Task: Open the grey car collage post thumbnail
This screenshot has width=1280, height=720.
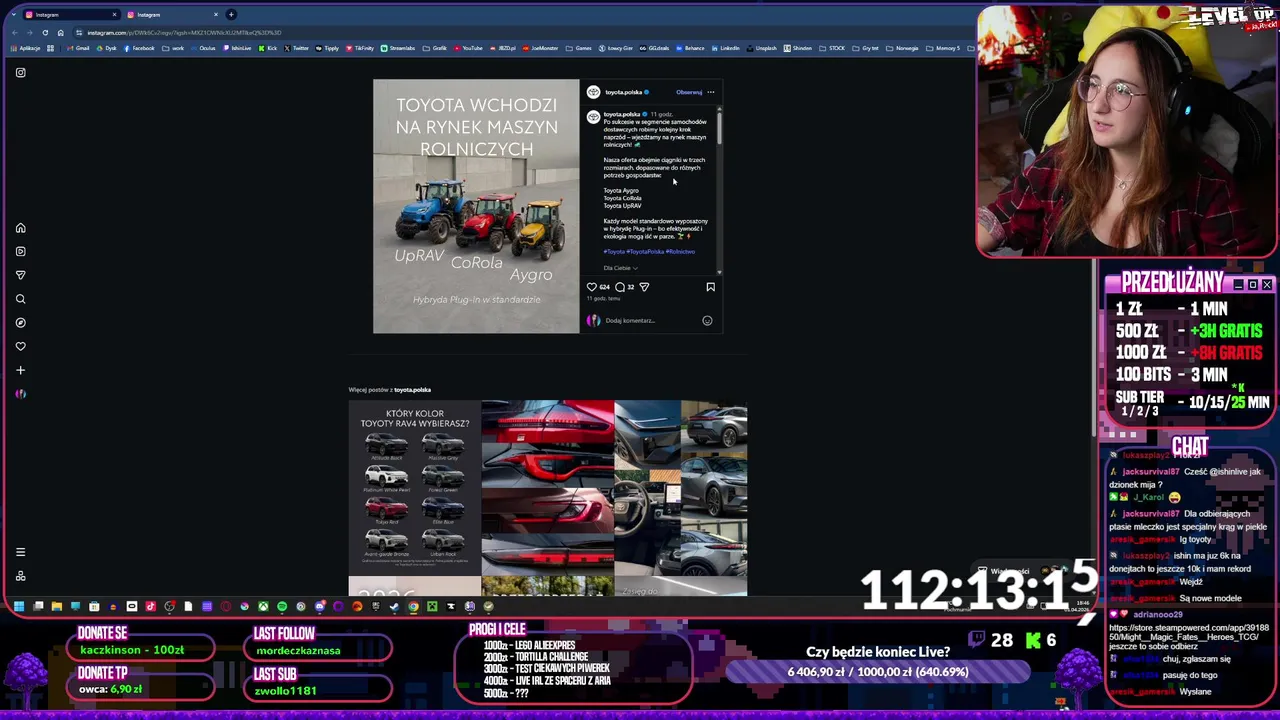Action: 680,488
